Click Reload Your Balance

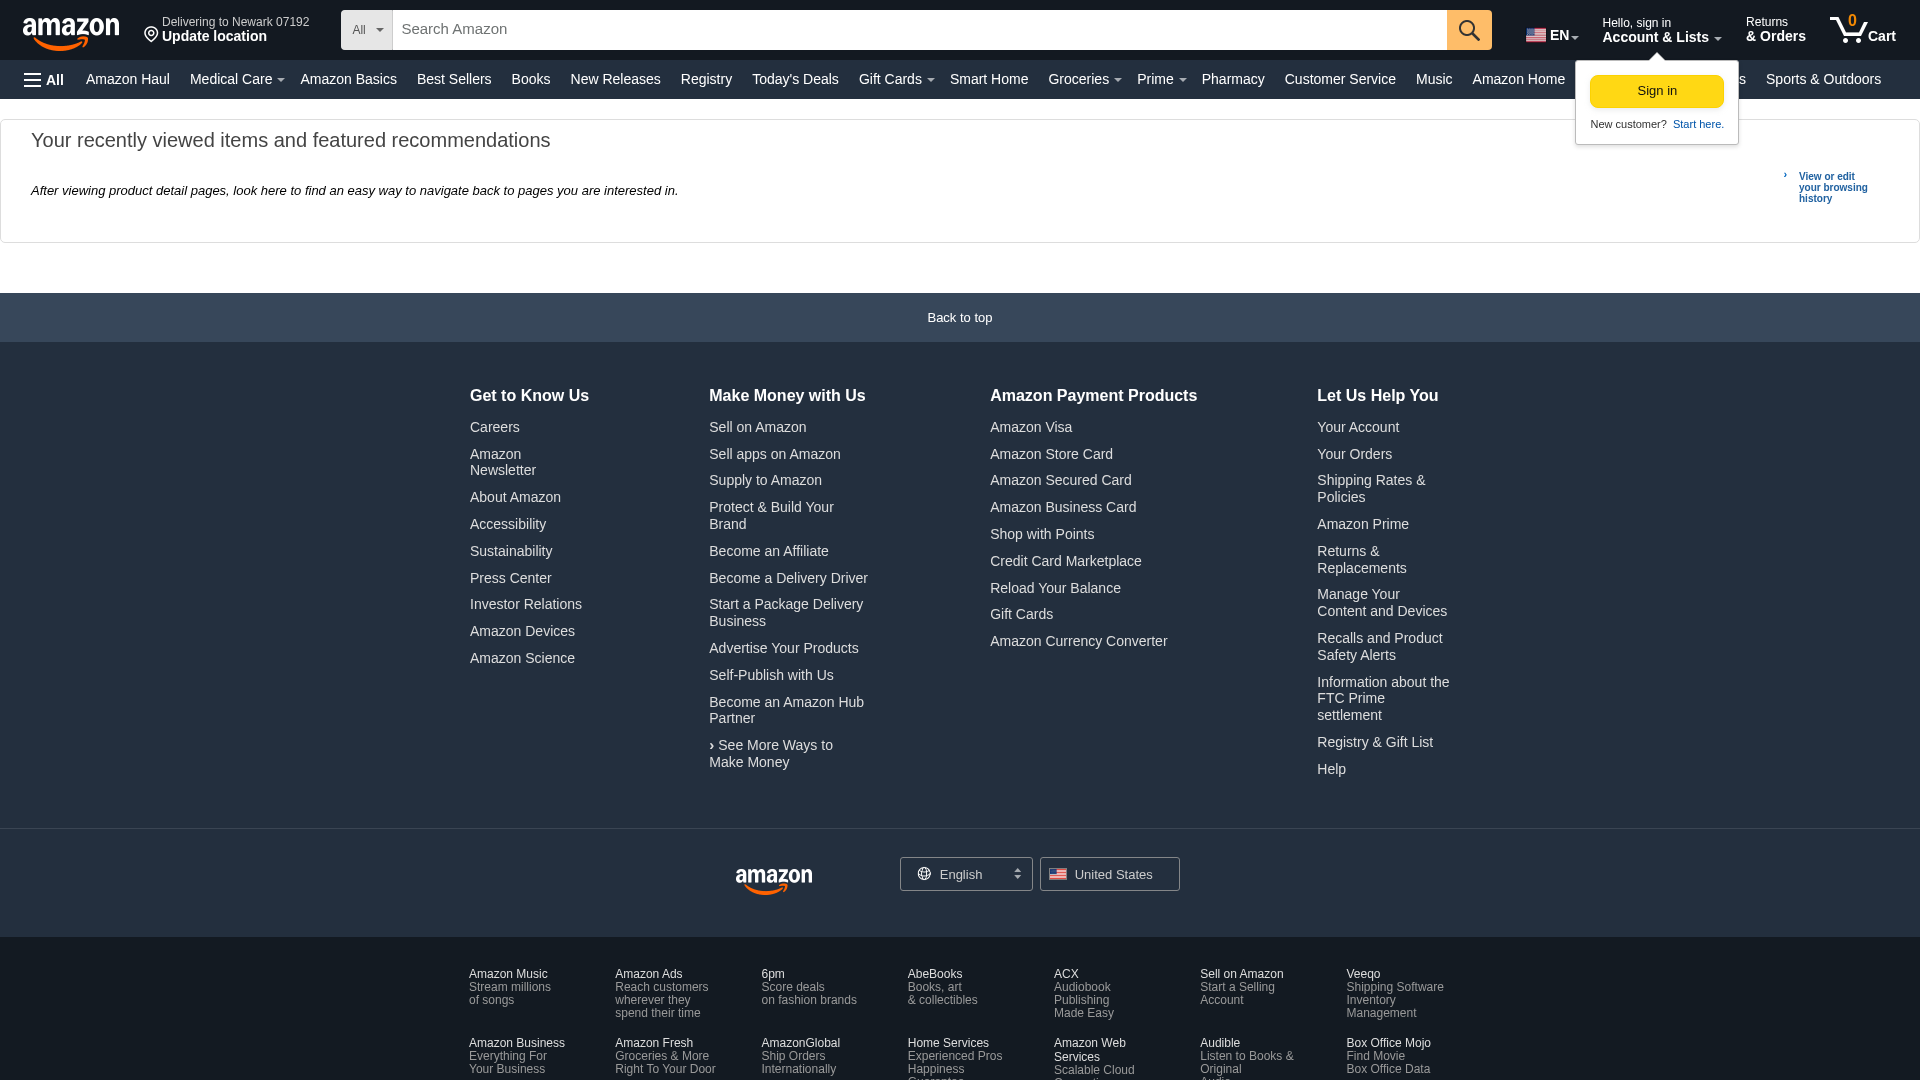(x=1055, y=588)
